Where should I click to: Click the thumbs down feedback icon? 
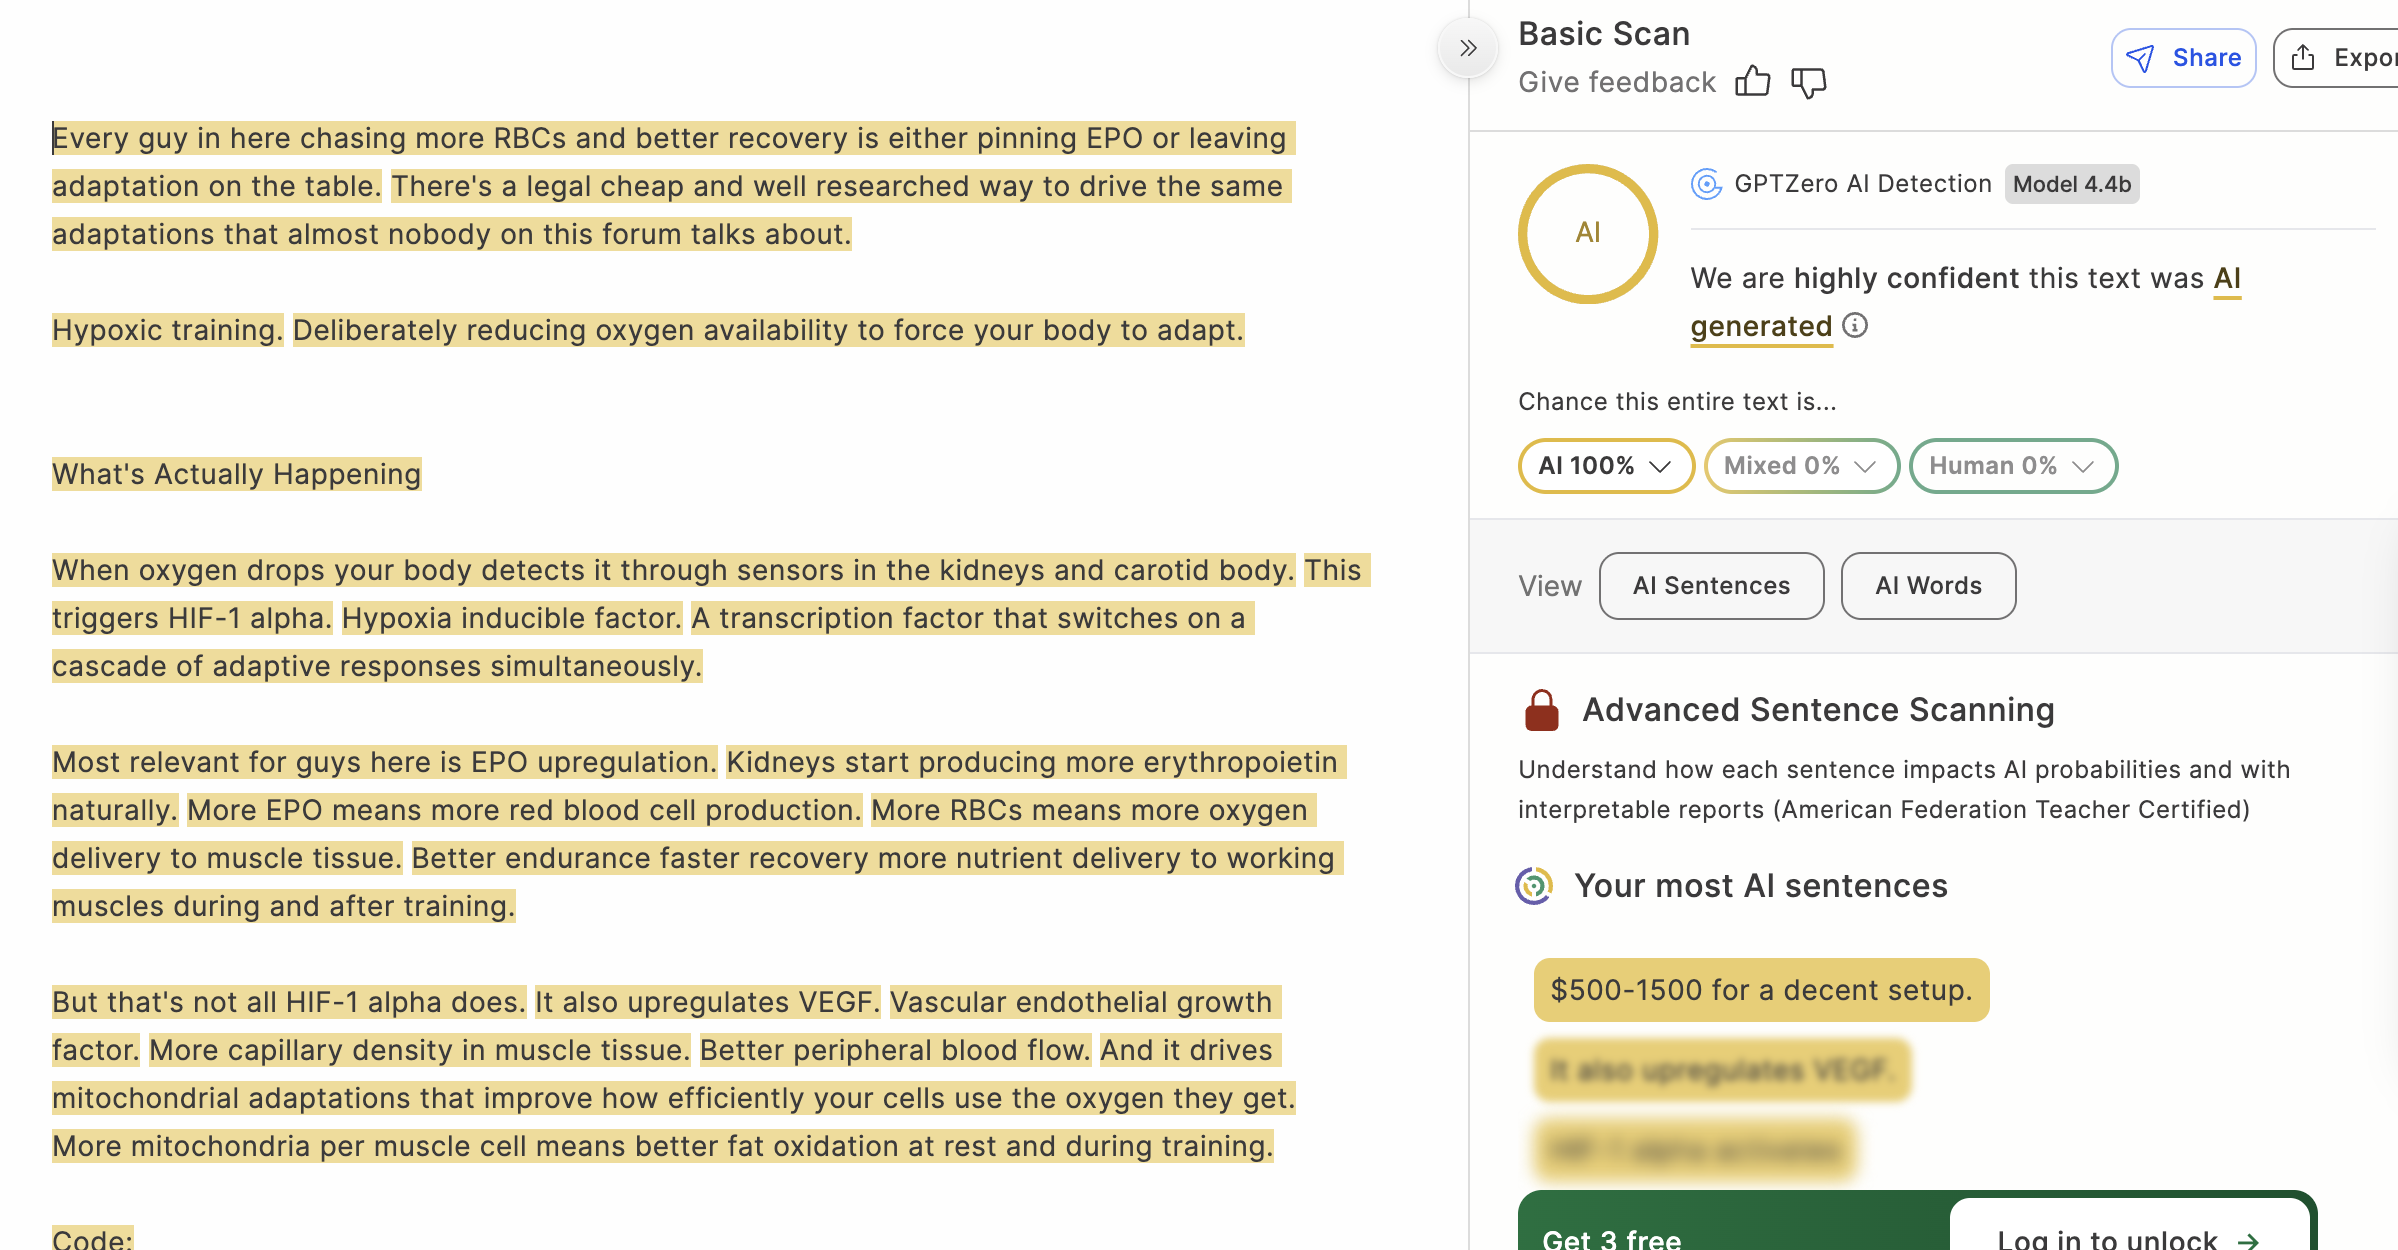[1808, 82]
